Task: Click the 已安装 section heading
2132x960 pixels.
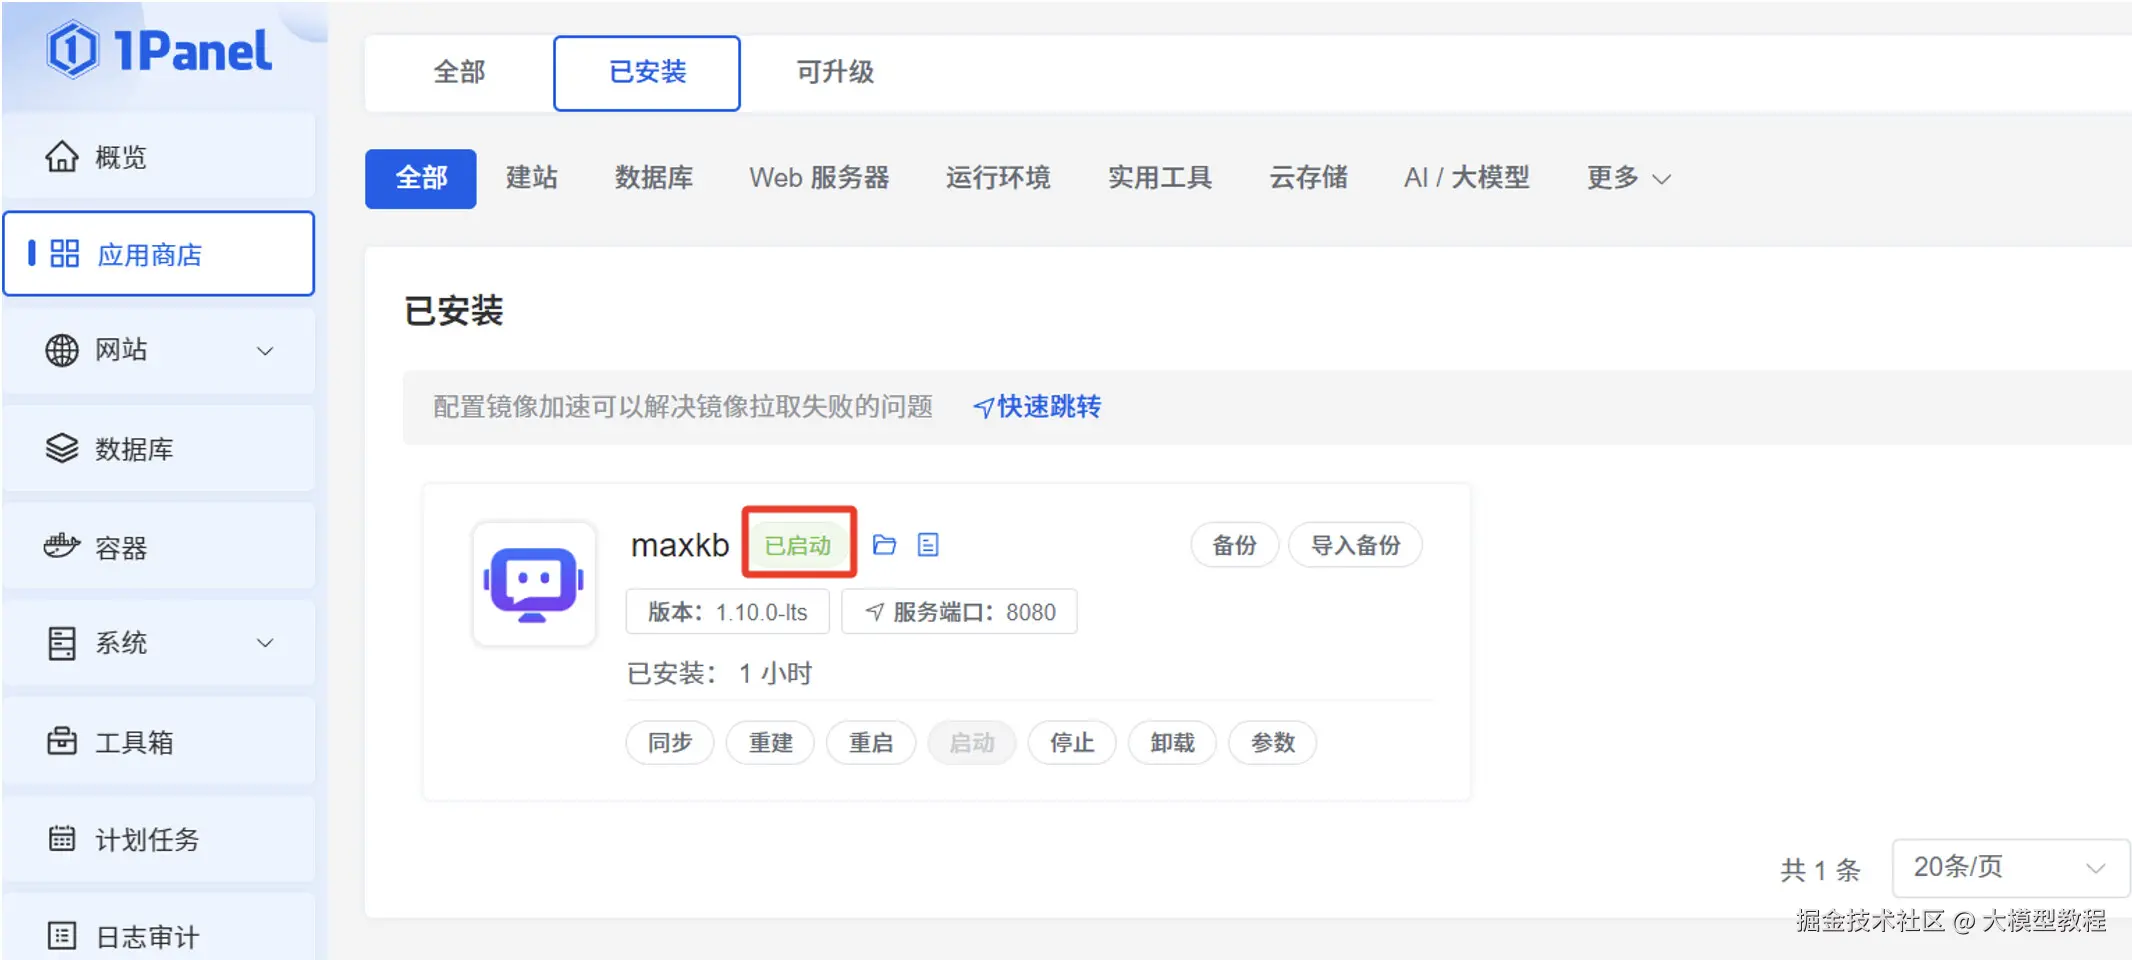Action: tap(454, 311)
